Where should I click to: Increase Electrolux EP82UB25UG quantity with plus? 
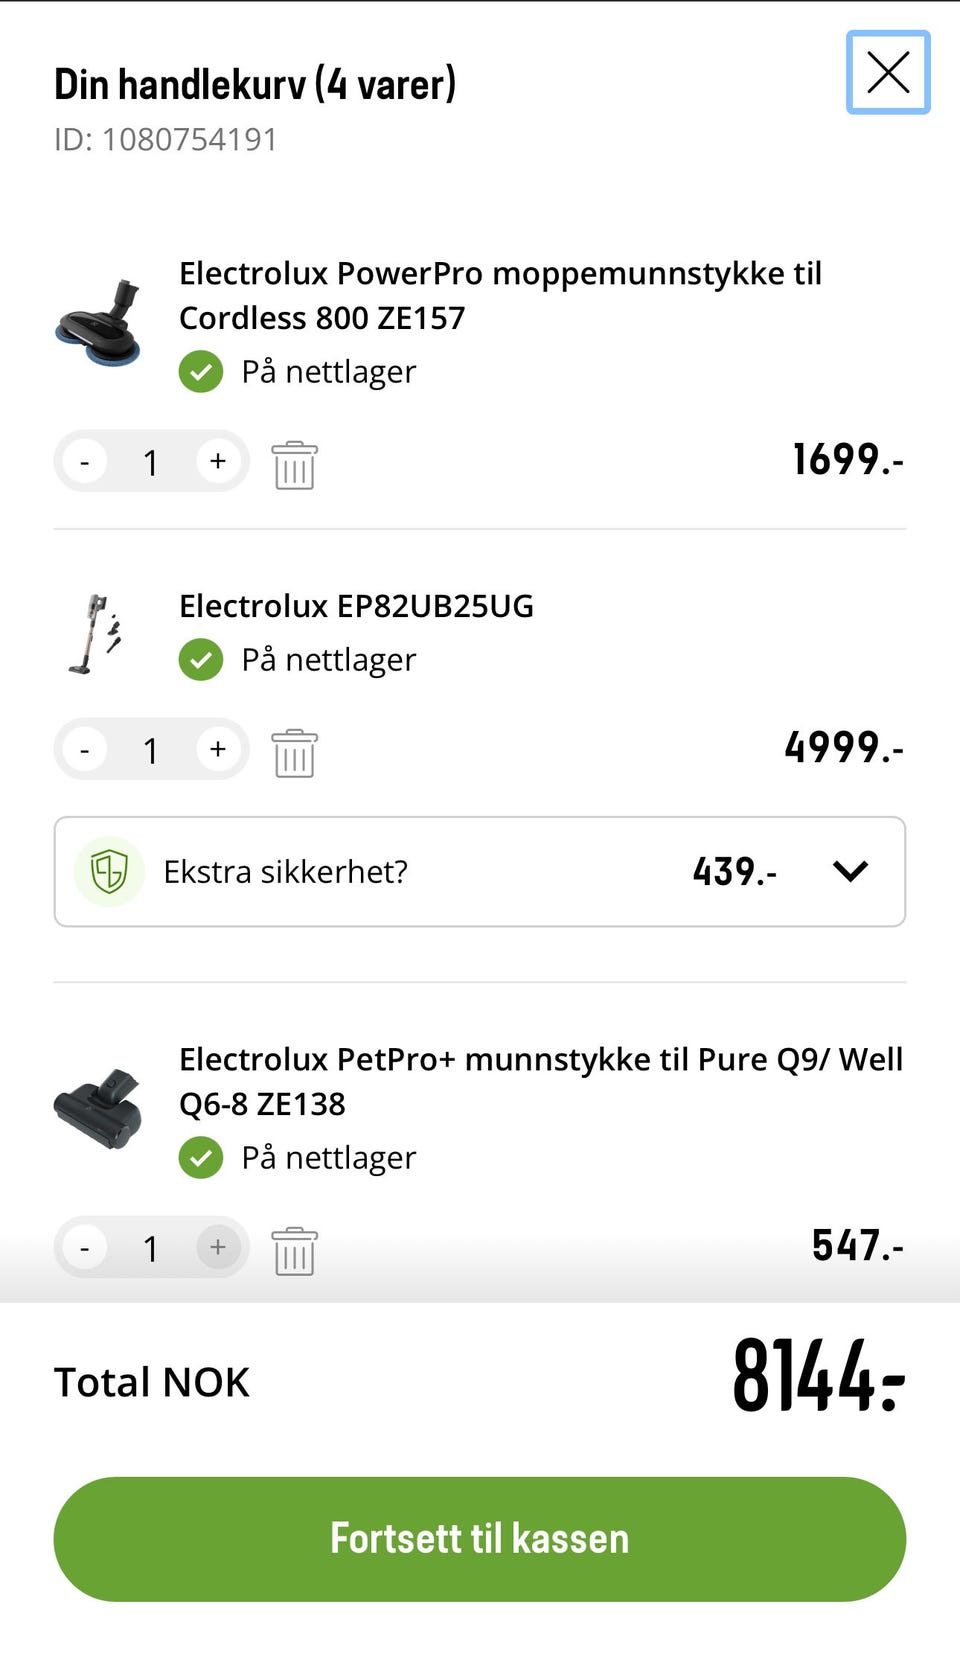(x=218, y=750)
